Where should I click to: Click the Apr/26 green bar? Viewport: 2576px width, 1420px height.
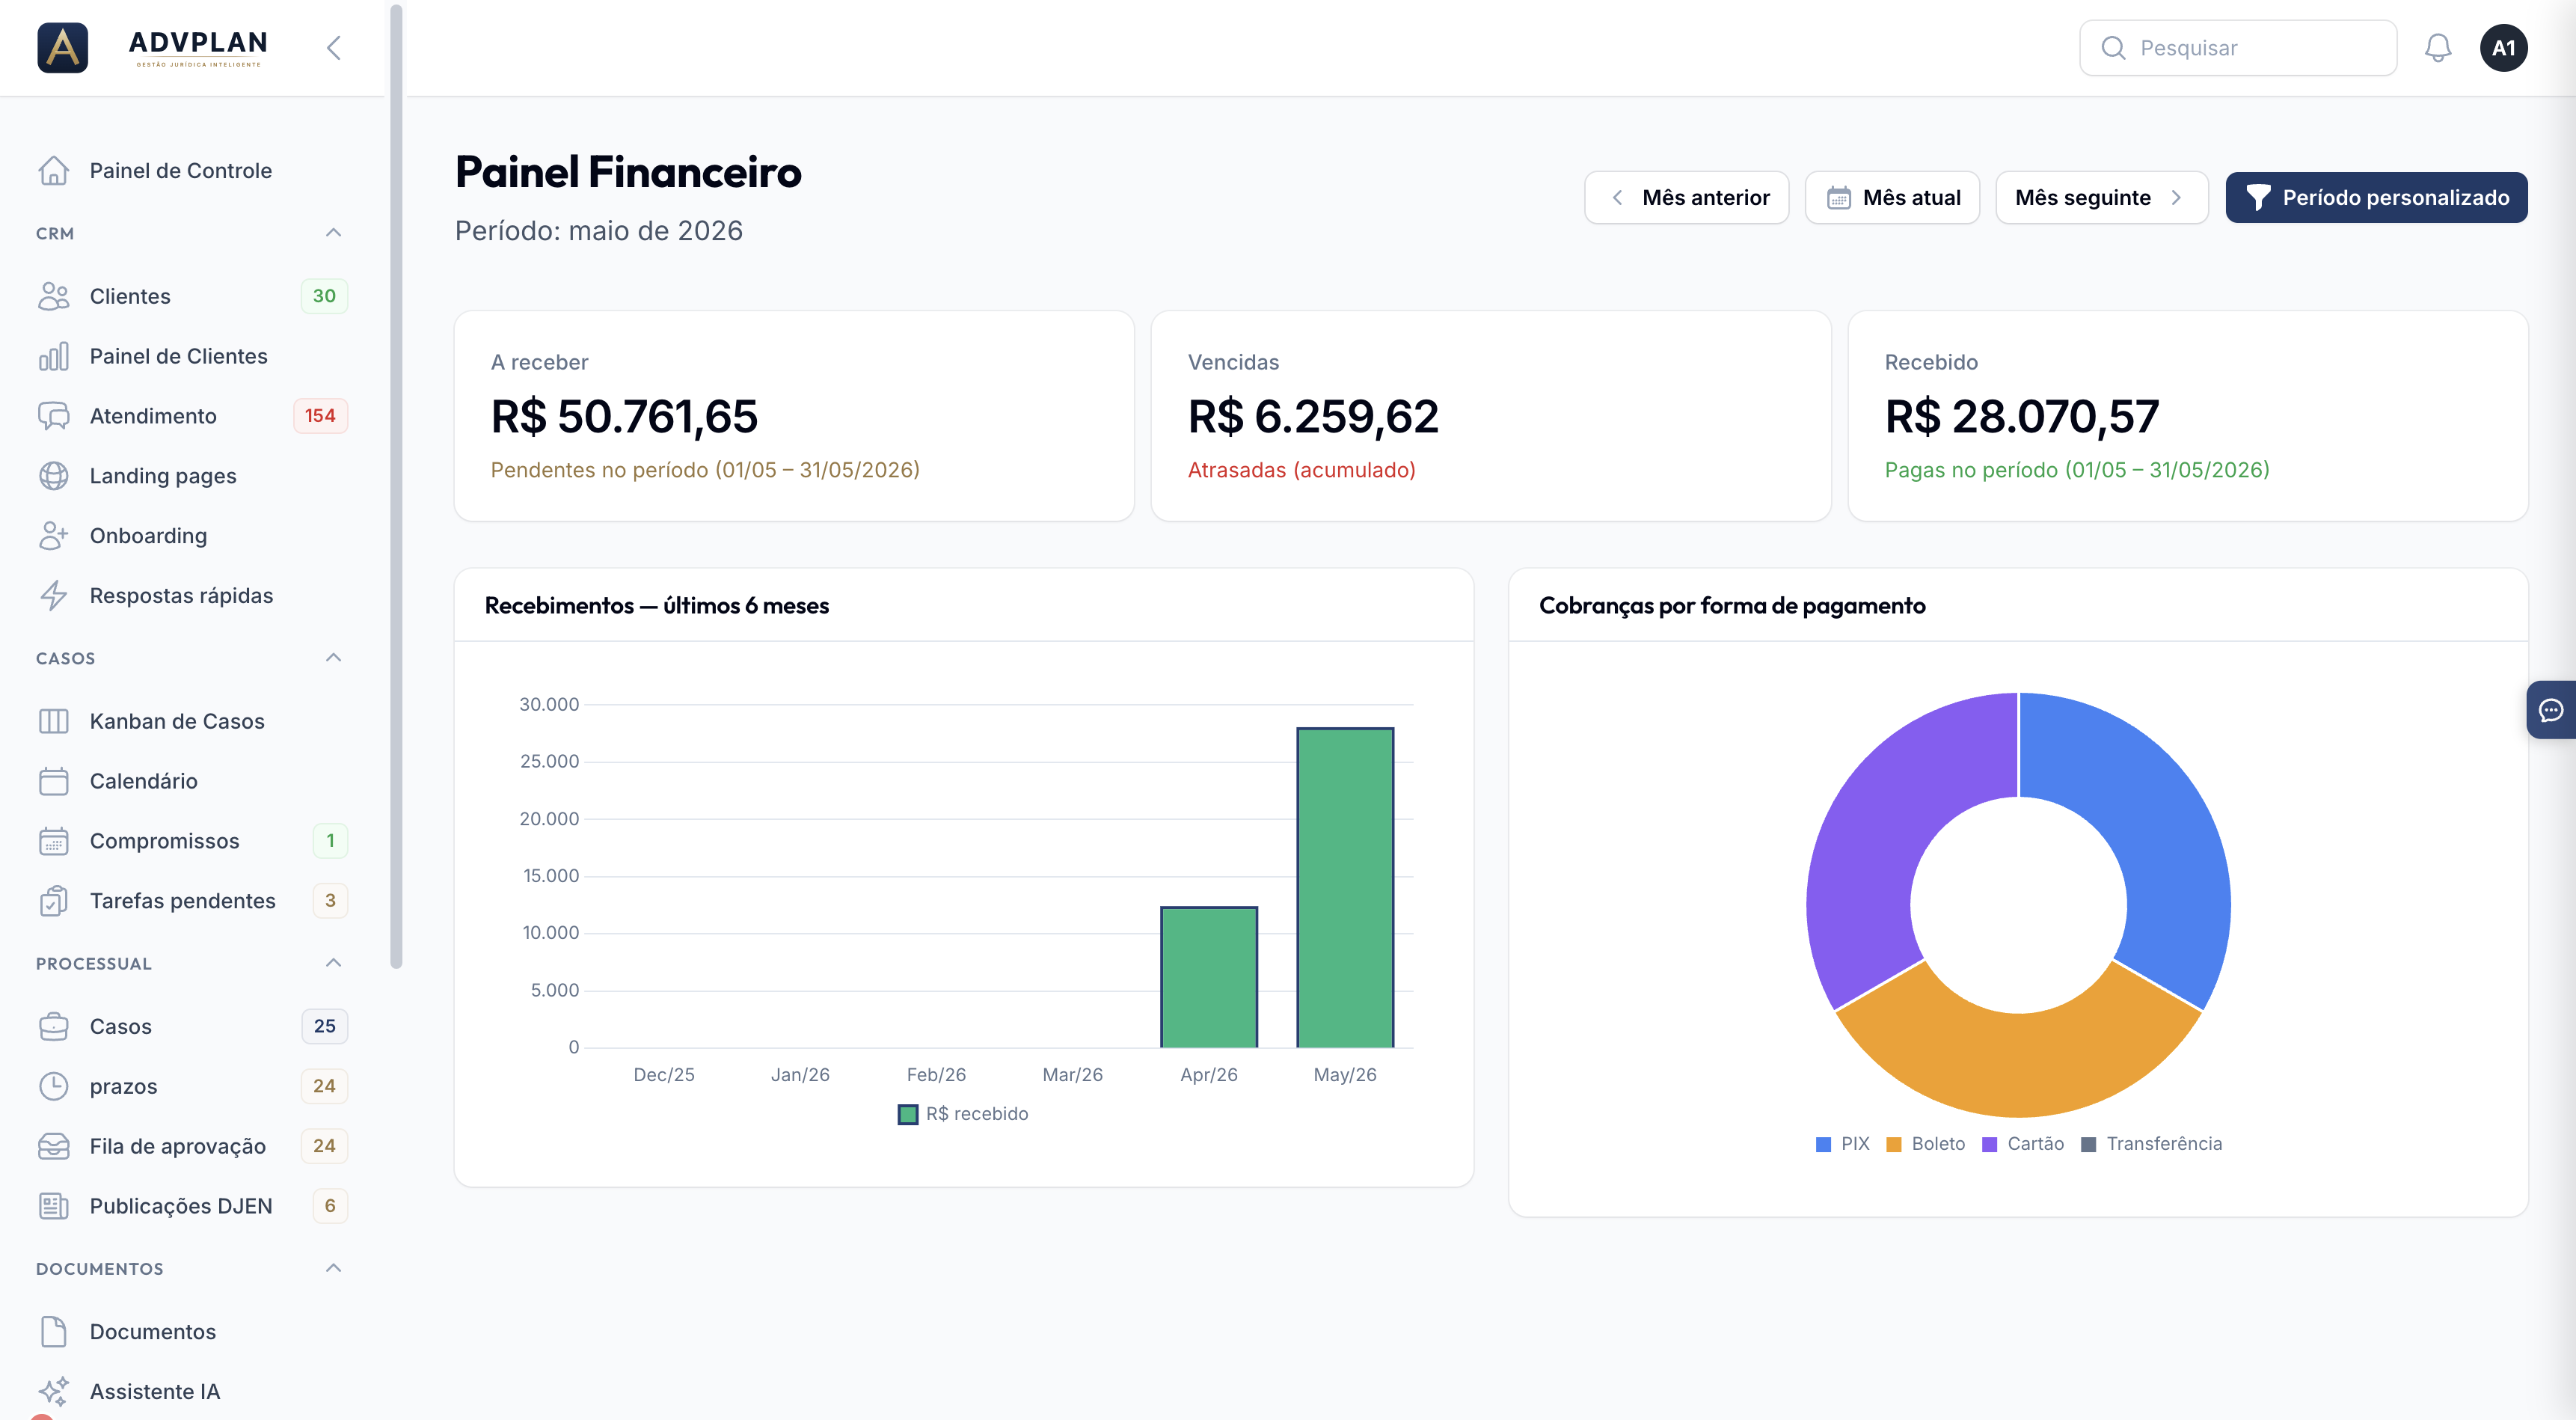1209,977
